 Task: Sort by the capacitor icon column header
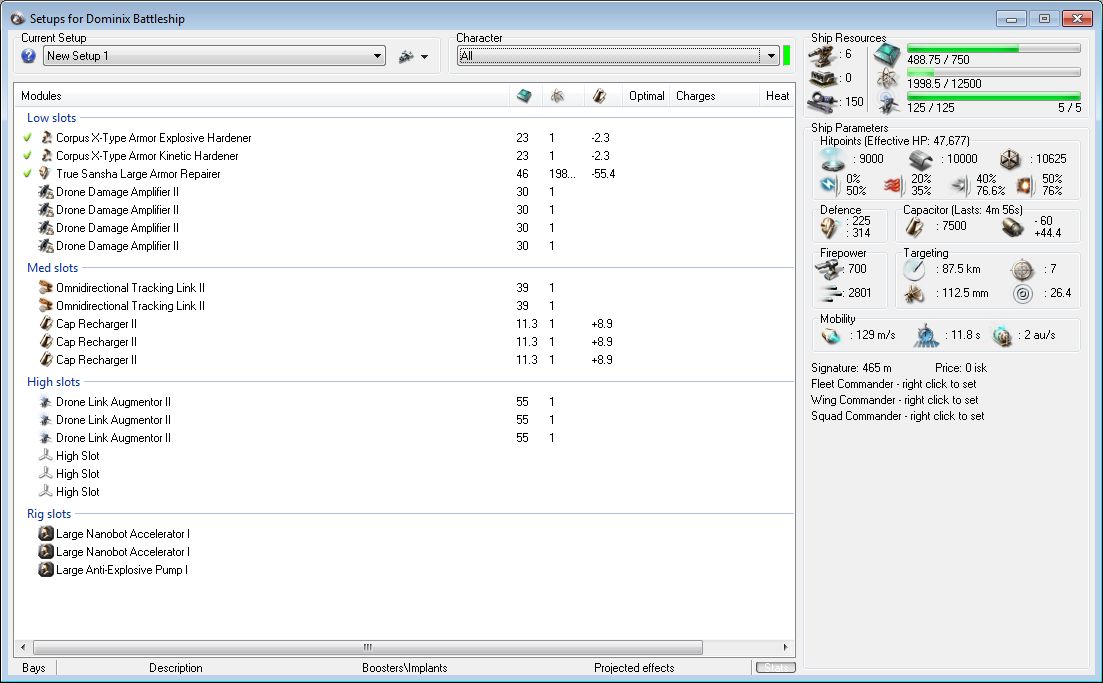[602, 96]
